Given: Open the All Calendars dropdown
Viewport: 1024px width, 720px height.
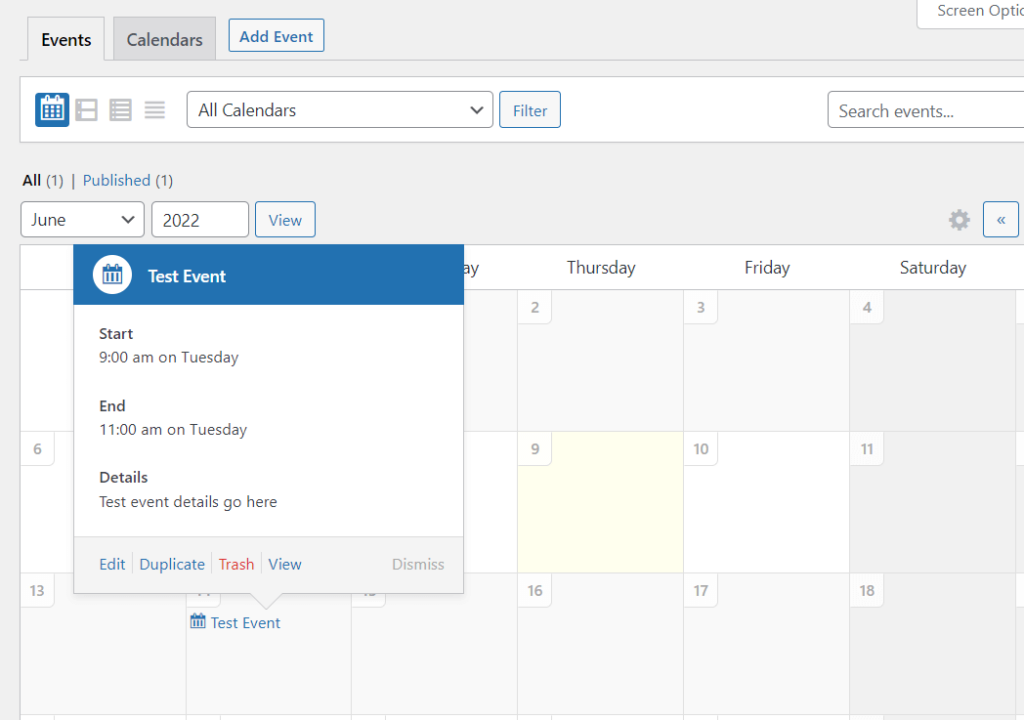Looking at the screenshot, I should point(340,110).
